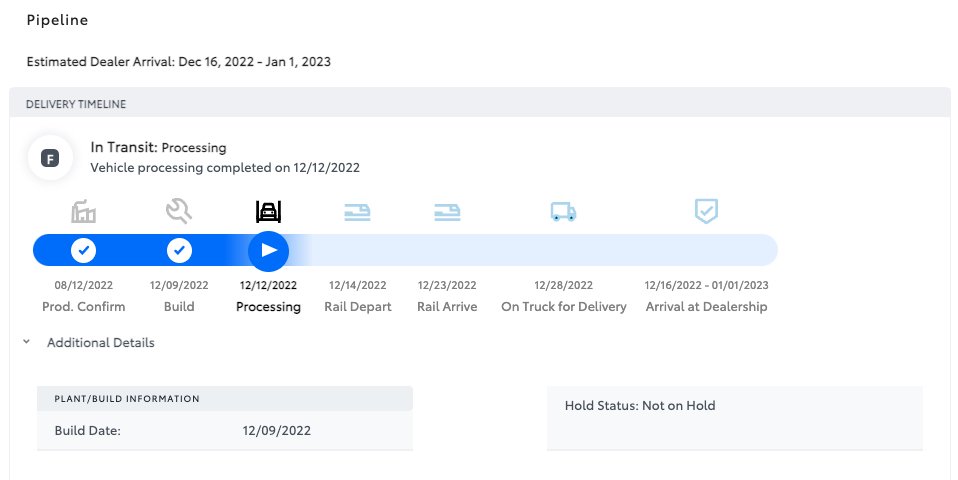Screen dimensions: 958x480
Task: Click the Build completed checkmark circle
Action: coord(179,250)
